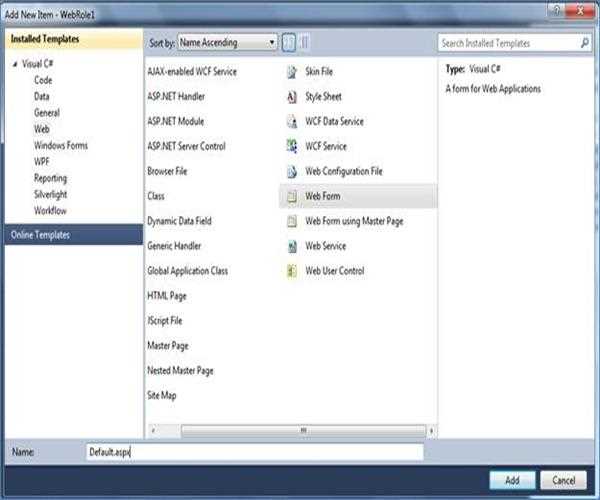Choose the Web User Control icon

click(x=292, y=271)
